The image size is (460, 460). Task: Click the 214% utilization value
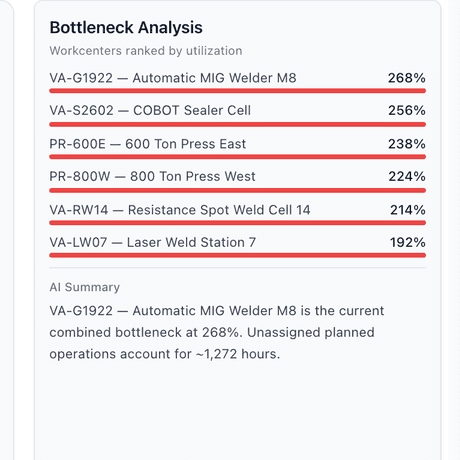tap(408, 210)
